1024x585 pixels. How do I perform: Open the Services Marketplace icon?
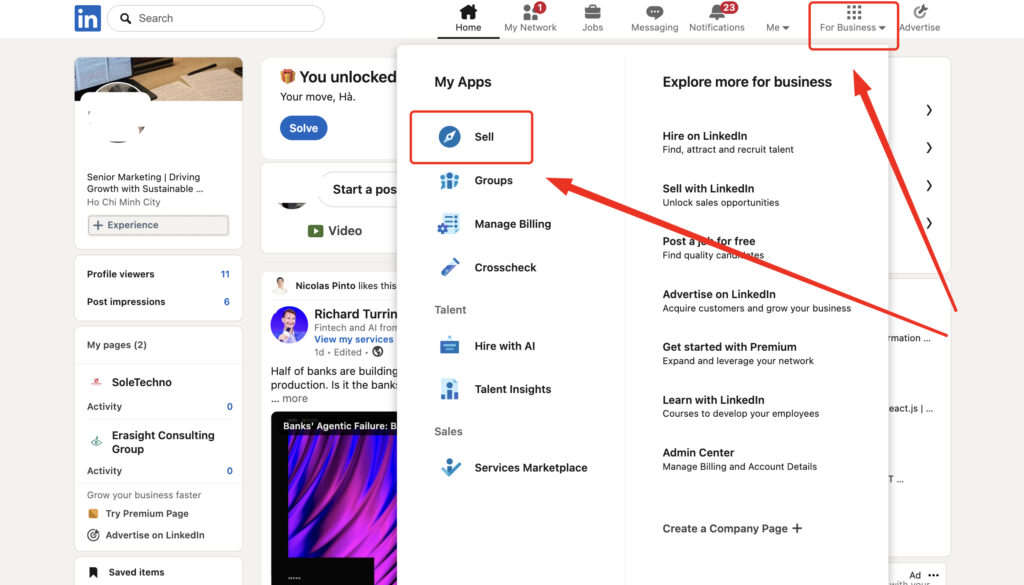pyautogui.click(x=450, y=467)
